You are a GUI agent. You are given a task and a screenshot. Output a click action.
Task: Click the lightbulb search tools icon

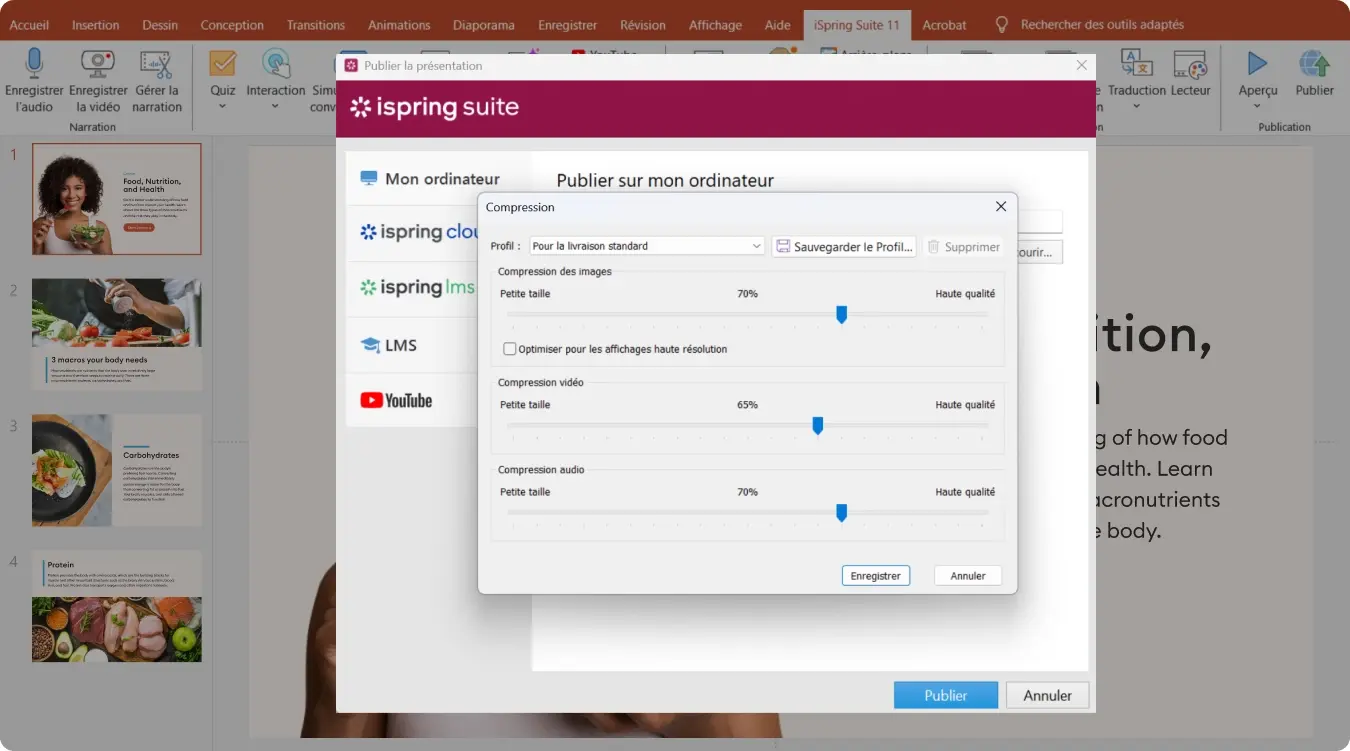[x=1002, y=25]
